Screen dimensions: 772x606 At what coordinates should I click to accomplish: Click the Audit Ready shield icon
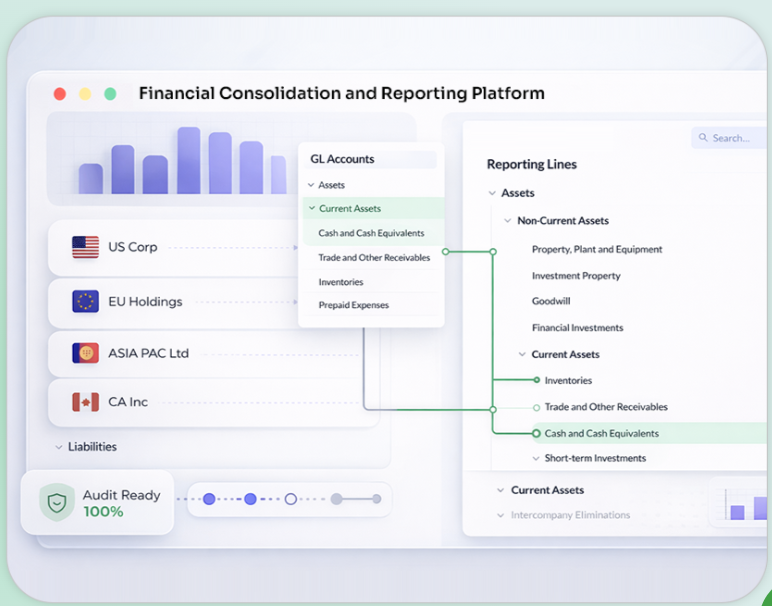pos(57,502)
